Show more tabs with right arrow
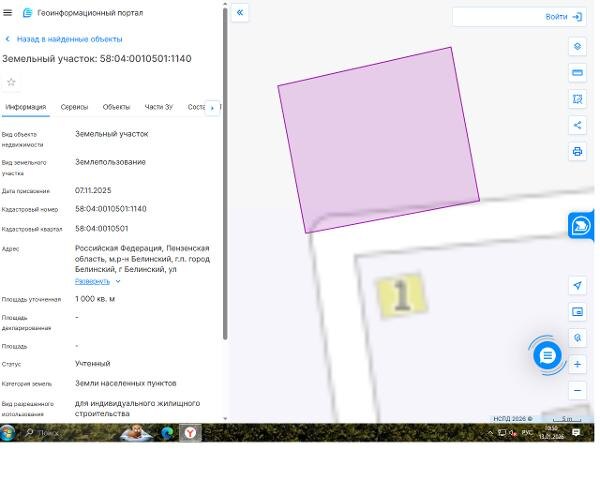The width and height of the screenshot is (600, 480). click(212, 108)
